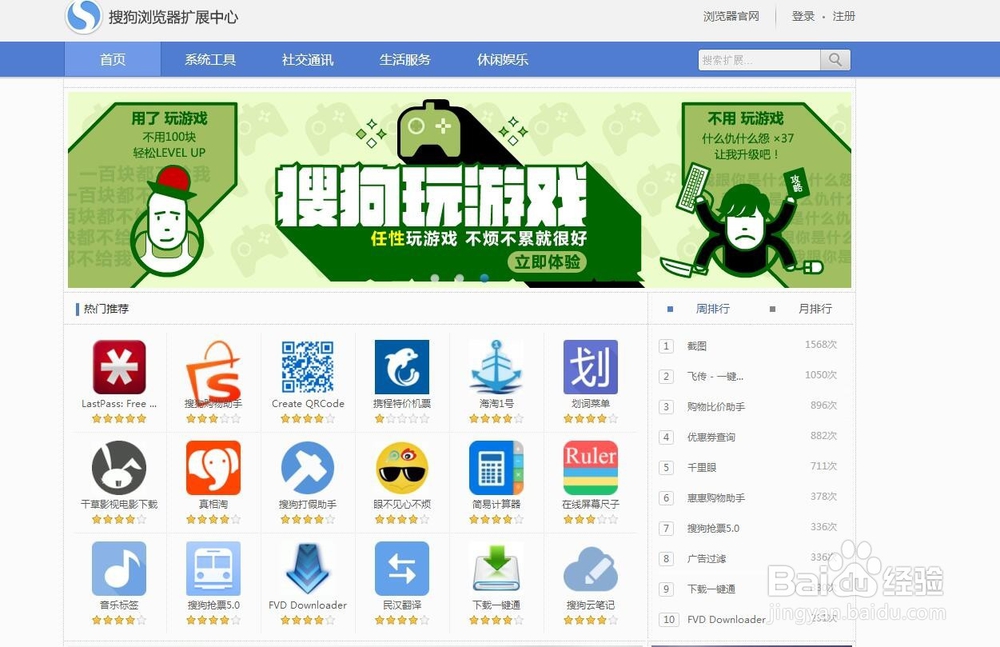This screenshot has width=1000, height=647.
Task: Click the star rating under 音乐标签
Action: coord(119,620)
